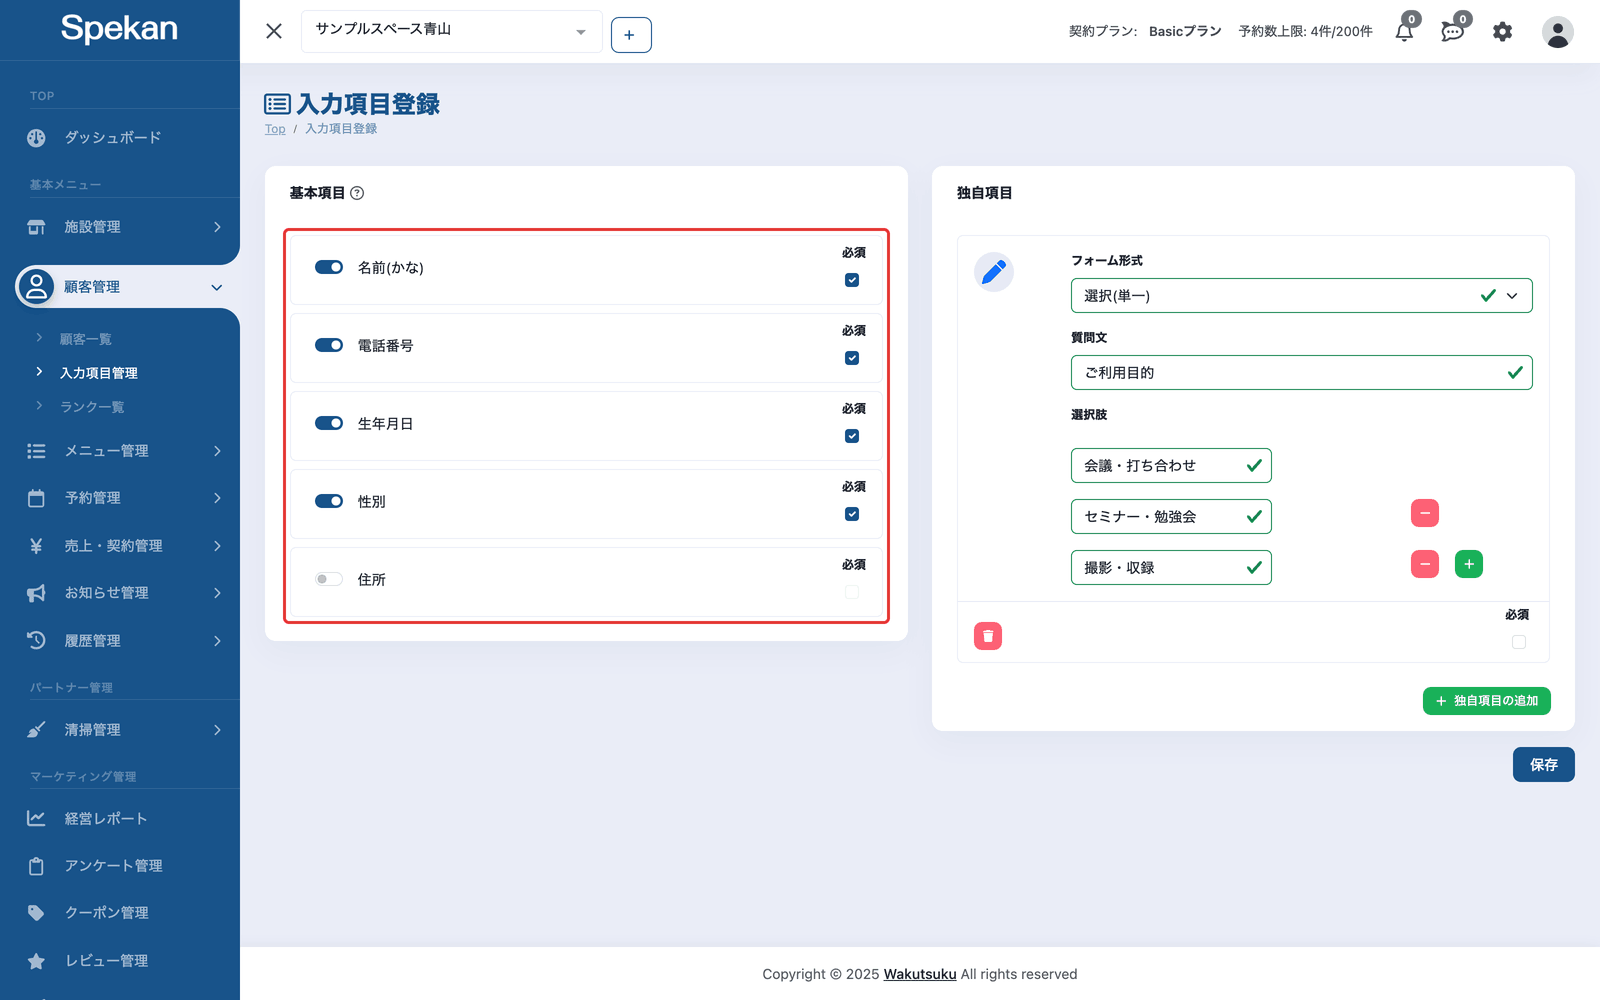Open the settings gear icon
Image resolution: width=1600 pixels, height=1000 pixels.
point(1502,32)
